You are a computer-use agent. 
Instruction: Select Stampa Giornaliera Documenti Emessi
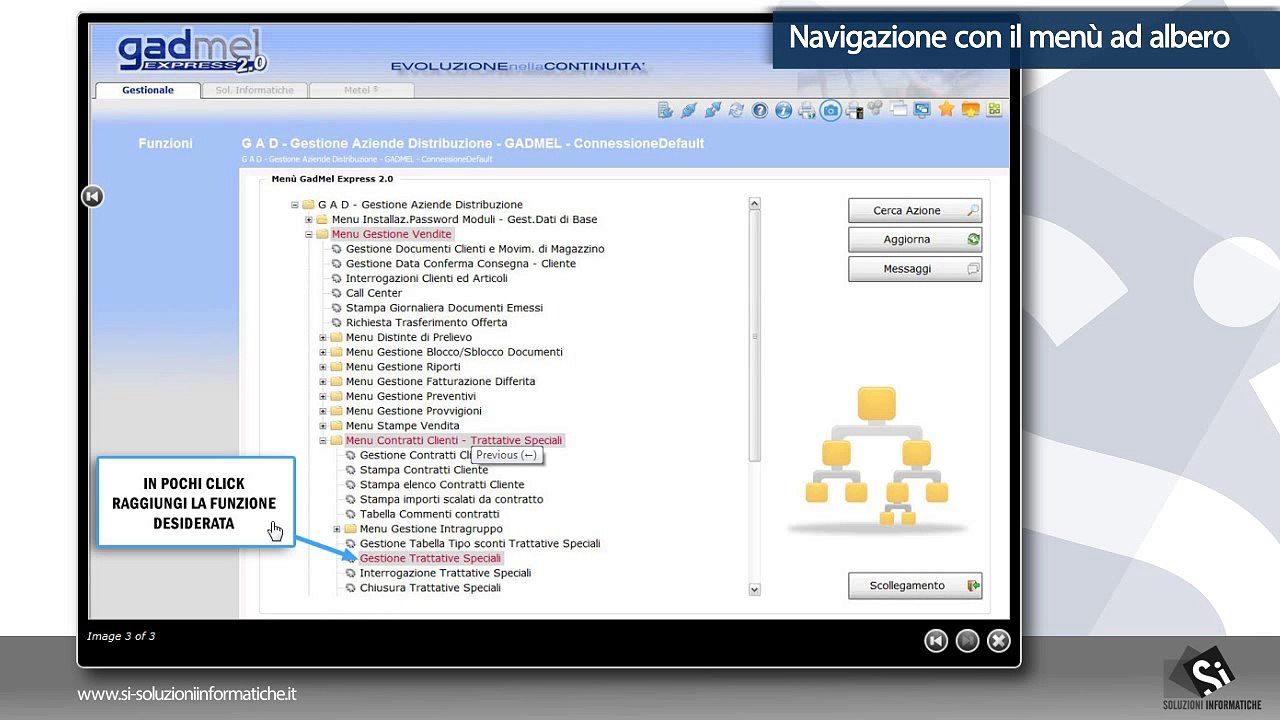point(444,308)
